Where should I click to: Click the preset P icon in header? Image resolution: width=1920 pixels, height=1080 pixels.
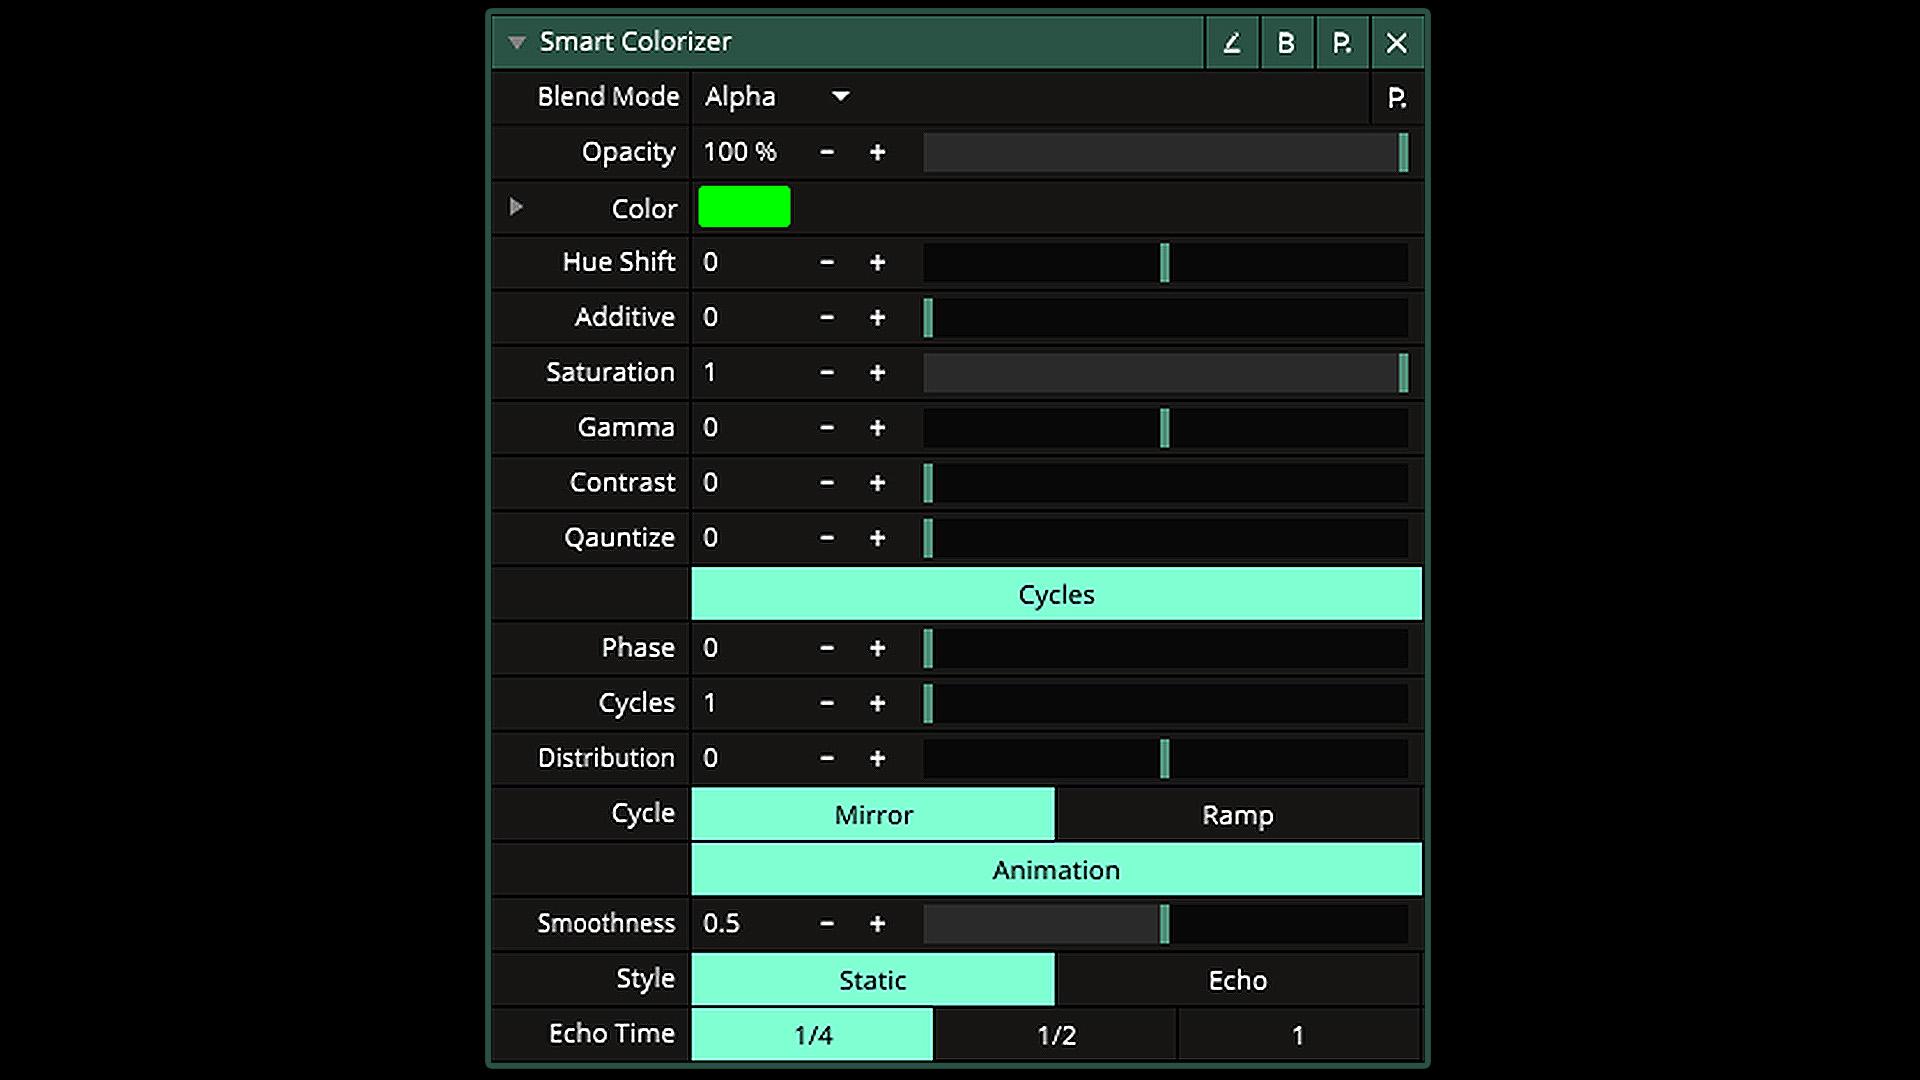pos(1341,43)
